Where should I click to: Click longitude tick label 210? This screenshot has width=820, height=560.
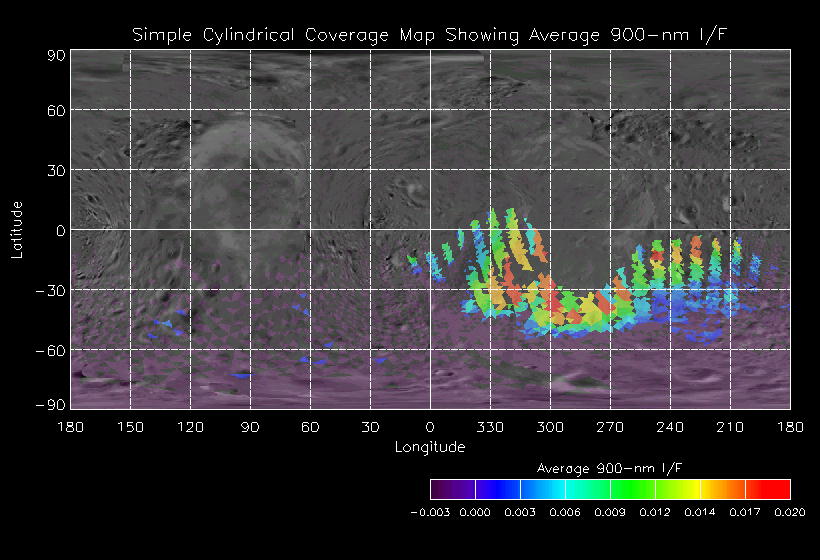click(730, 427)
